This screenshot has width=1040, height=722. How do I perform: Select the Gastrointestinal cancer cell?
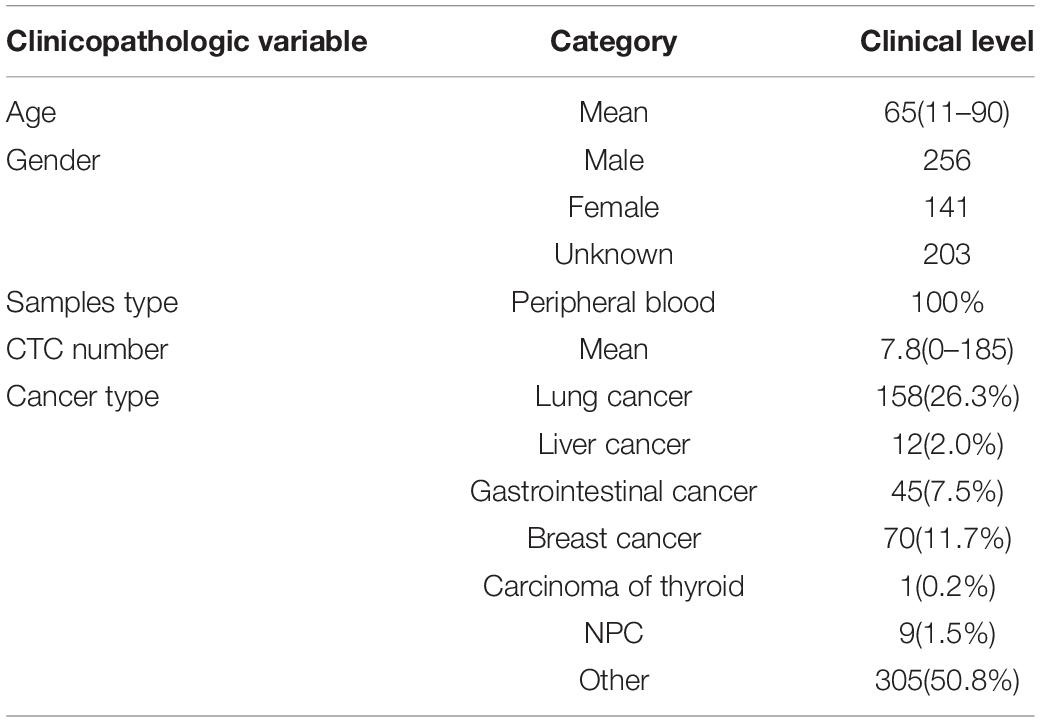614,491
